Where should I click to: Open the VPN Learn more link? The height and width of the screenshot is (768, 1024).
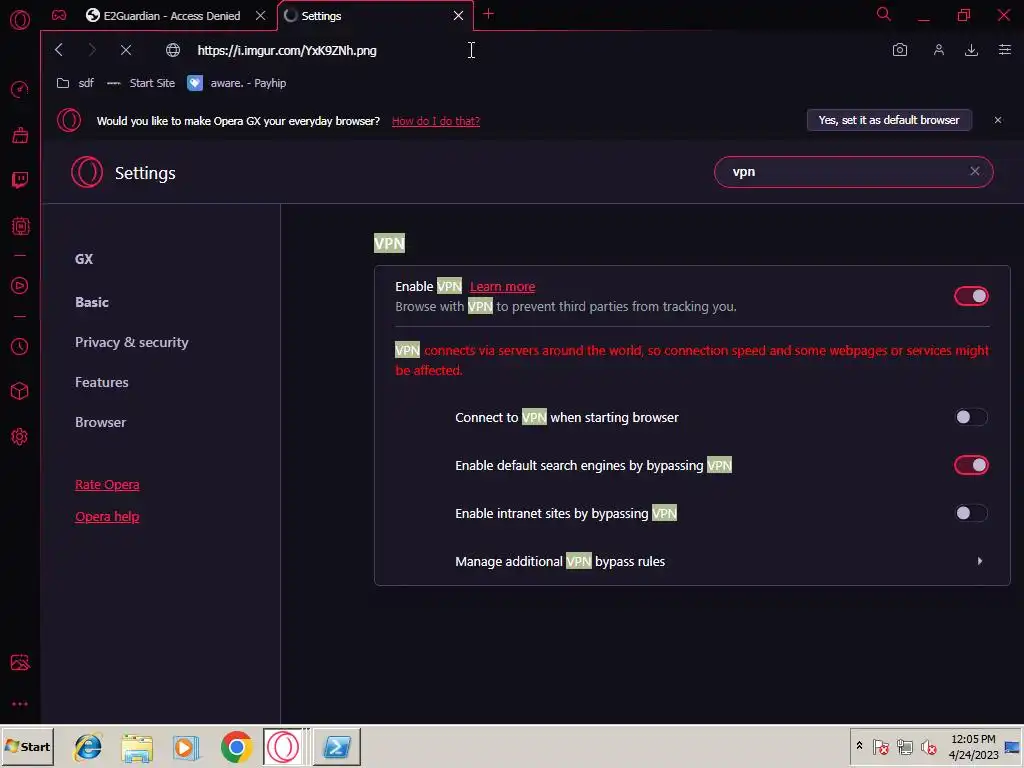502,286
